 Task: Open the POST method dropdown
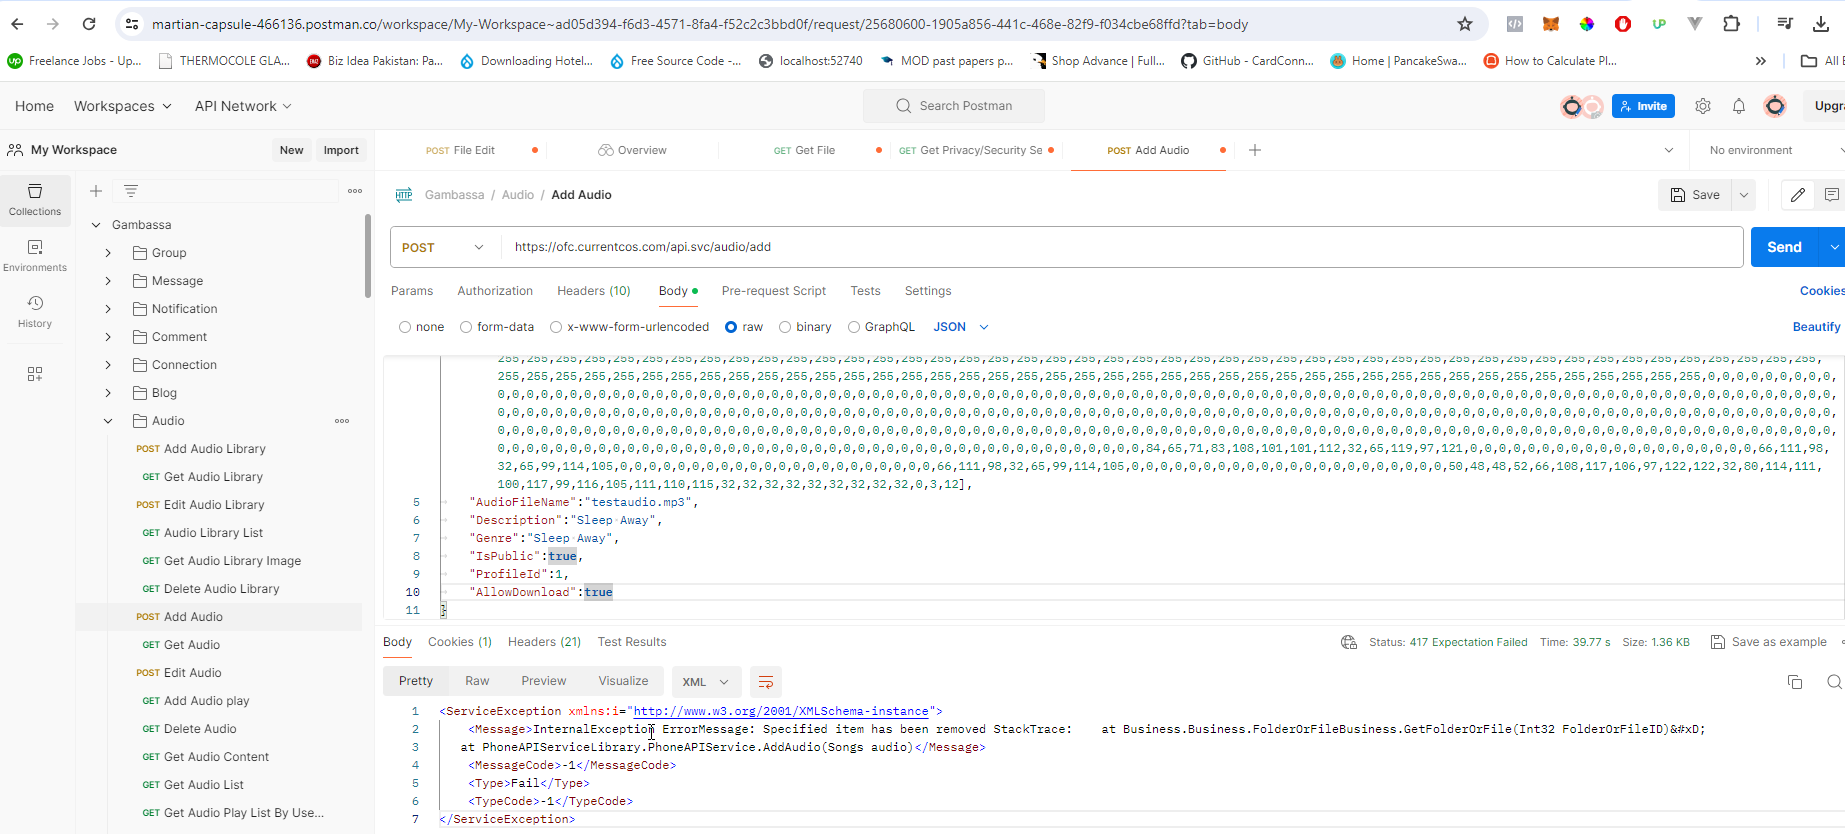[x=443, y=247]
